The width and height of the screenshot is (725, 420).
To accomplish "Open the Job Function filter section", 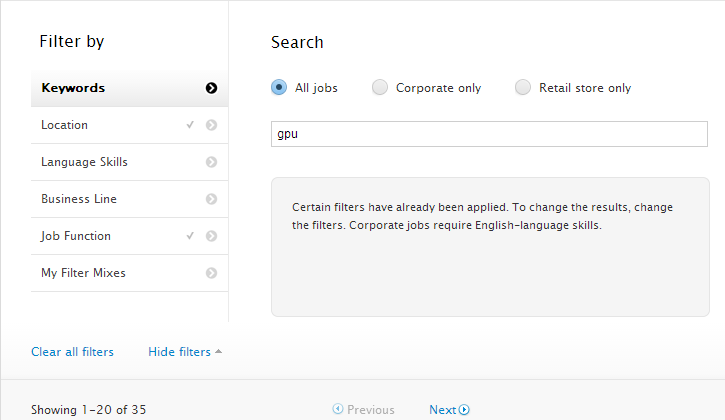I will pos(76,236).
